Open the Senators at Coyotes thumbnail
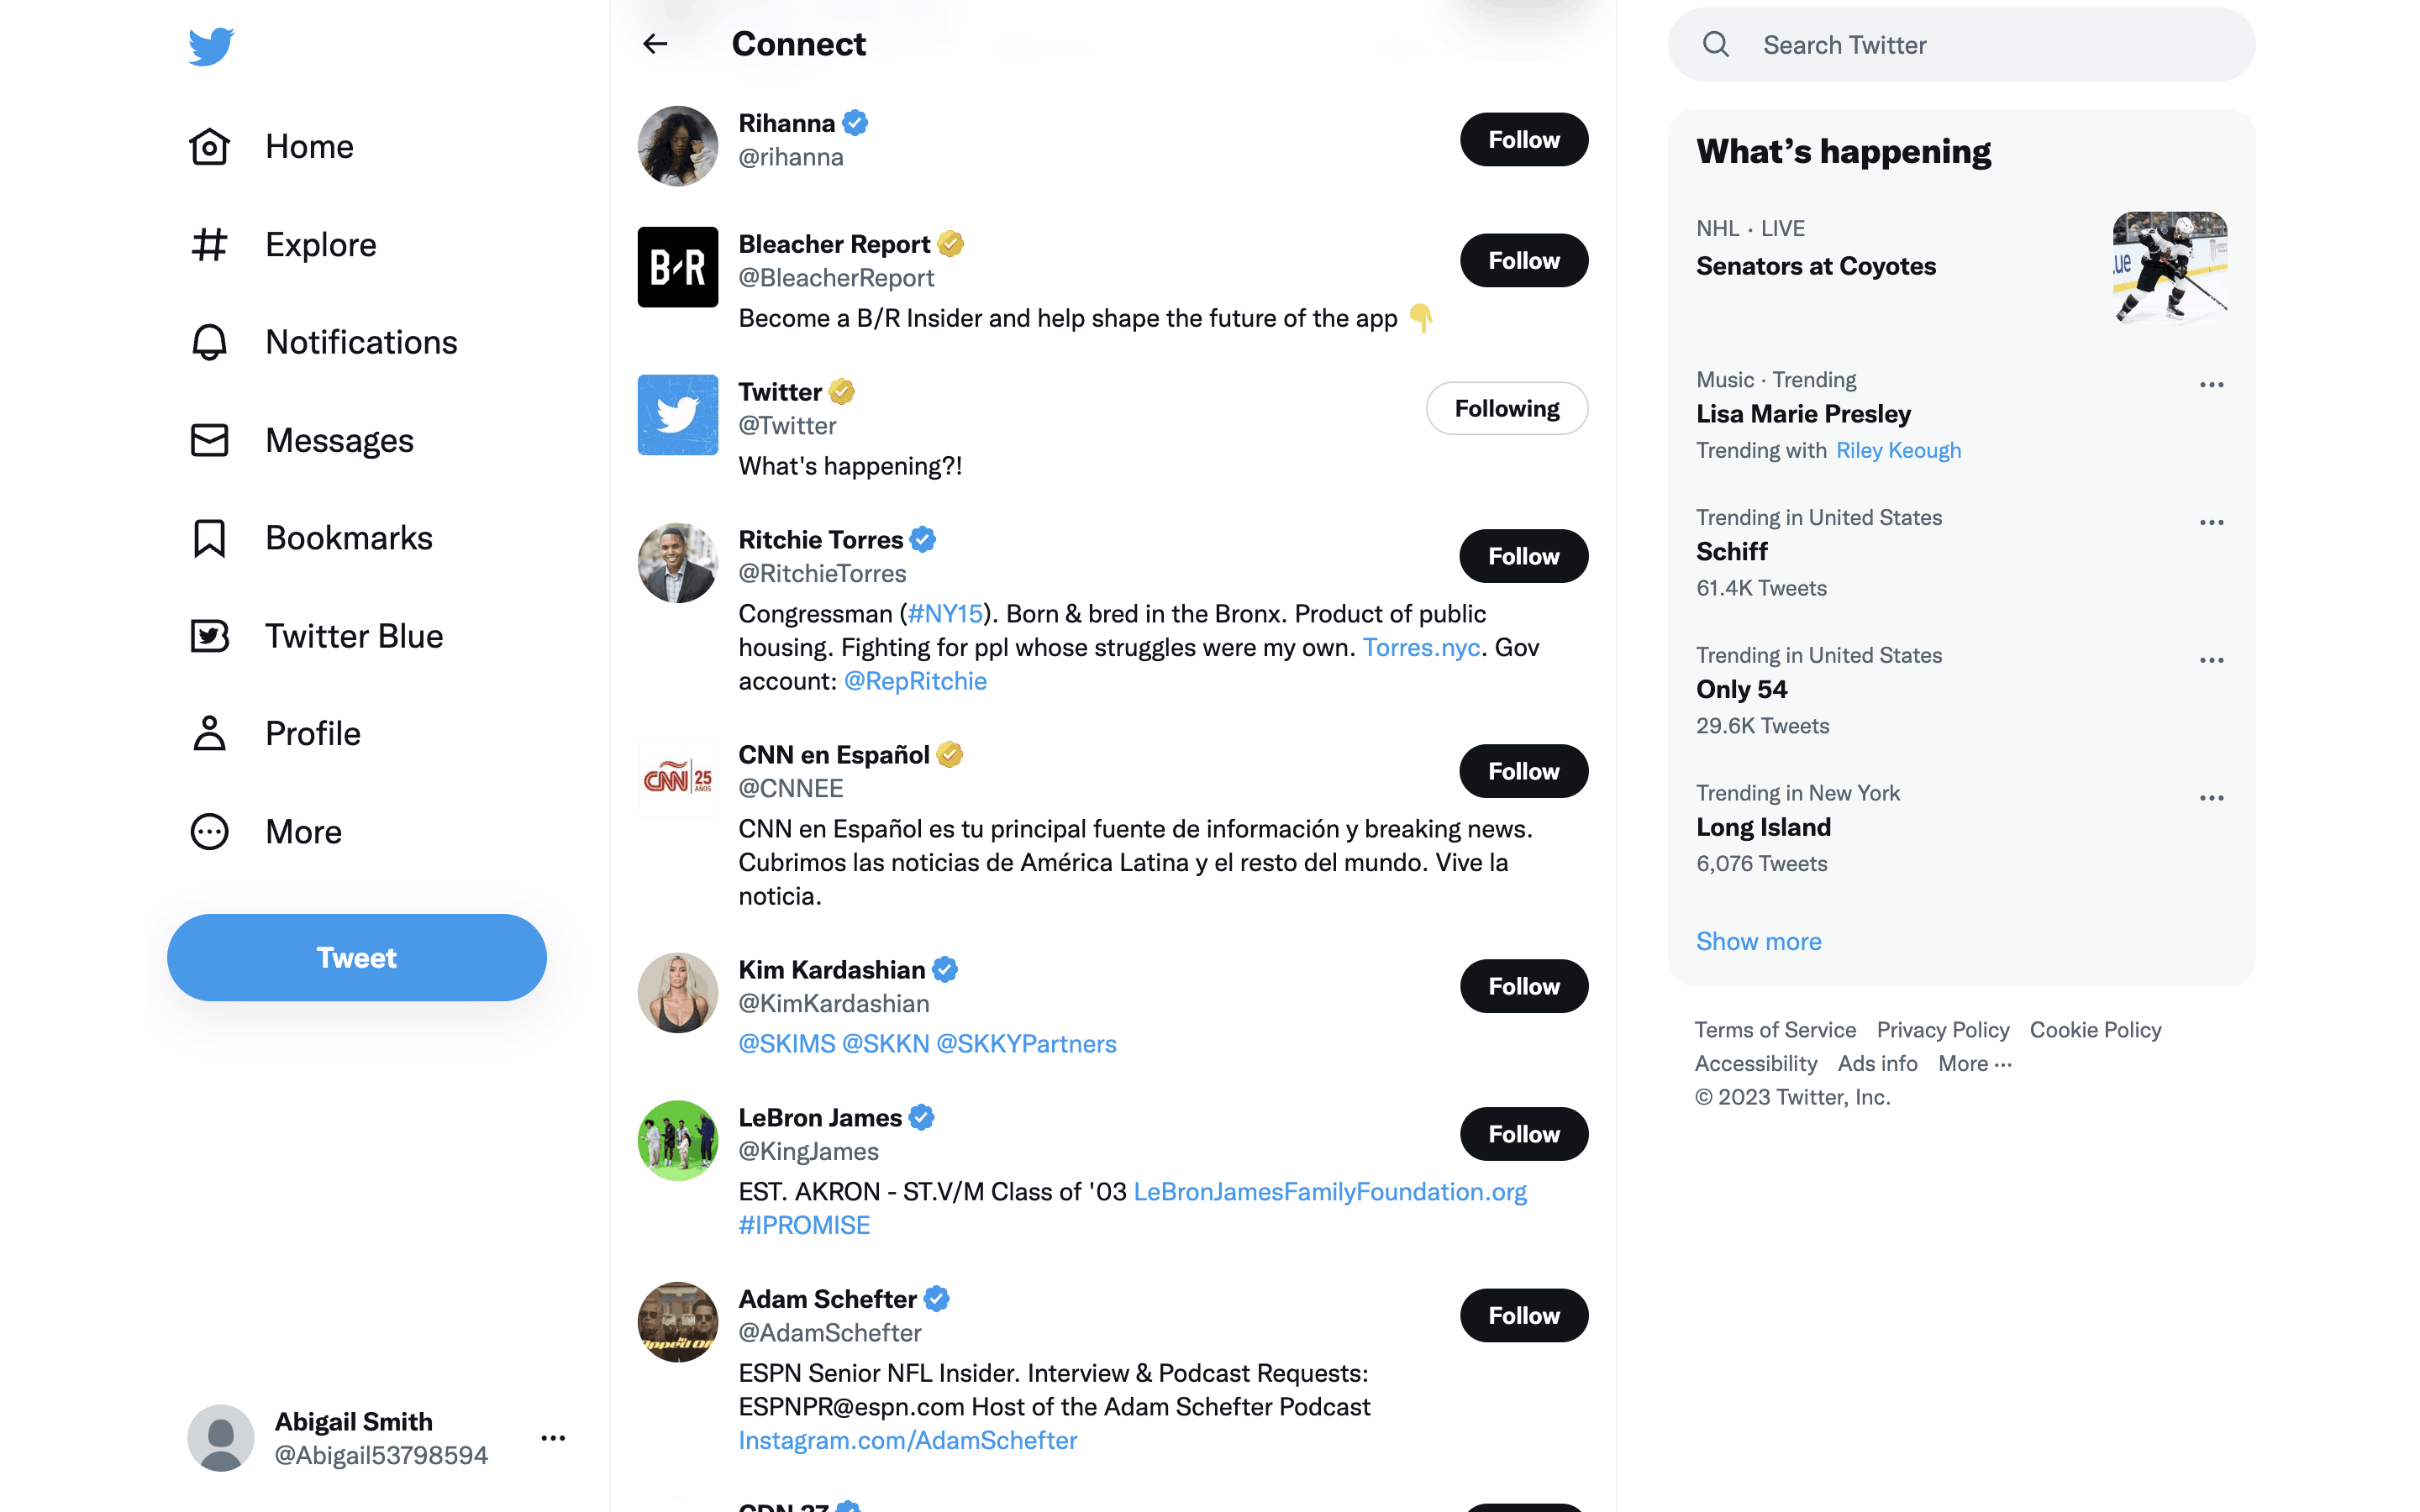The image size is (2420, 1512). tap(2169, 268)
